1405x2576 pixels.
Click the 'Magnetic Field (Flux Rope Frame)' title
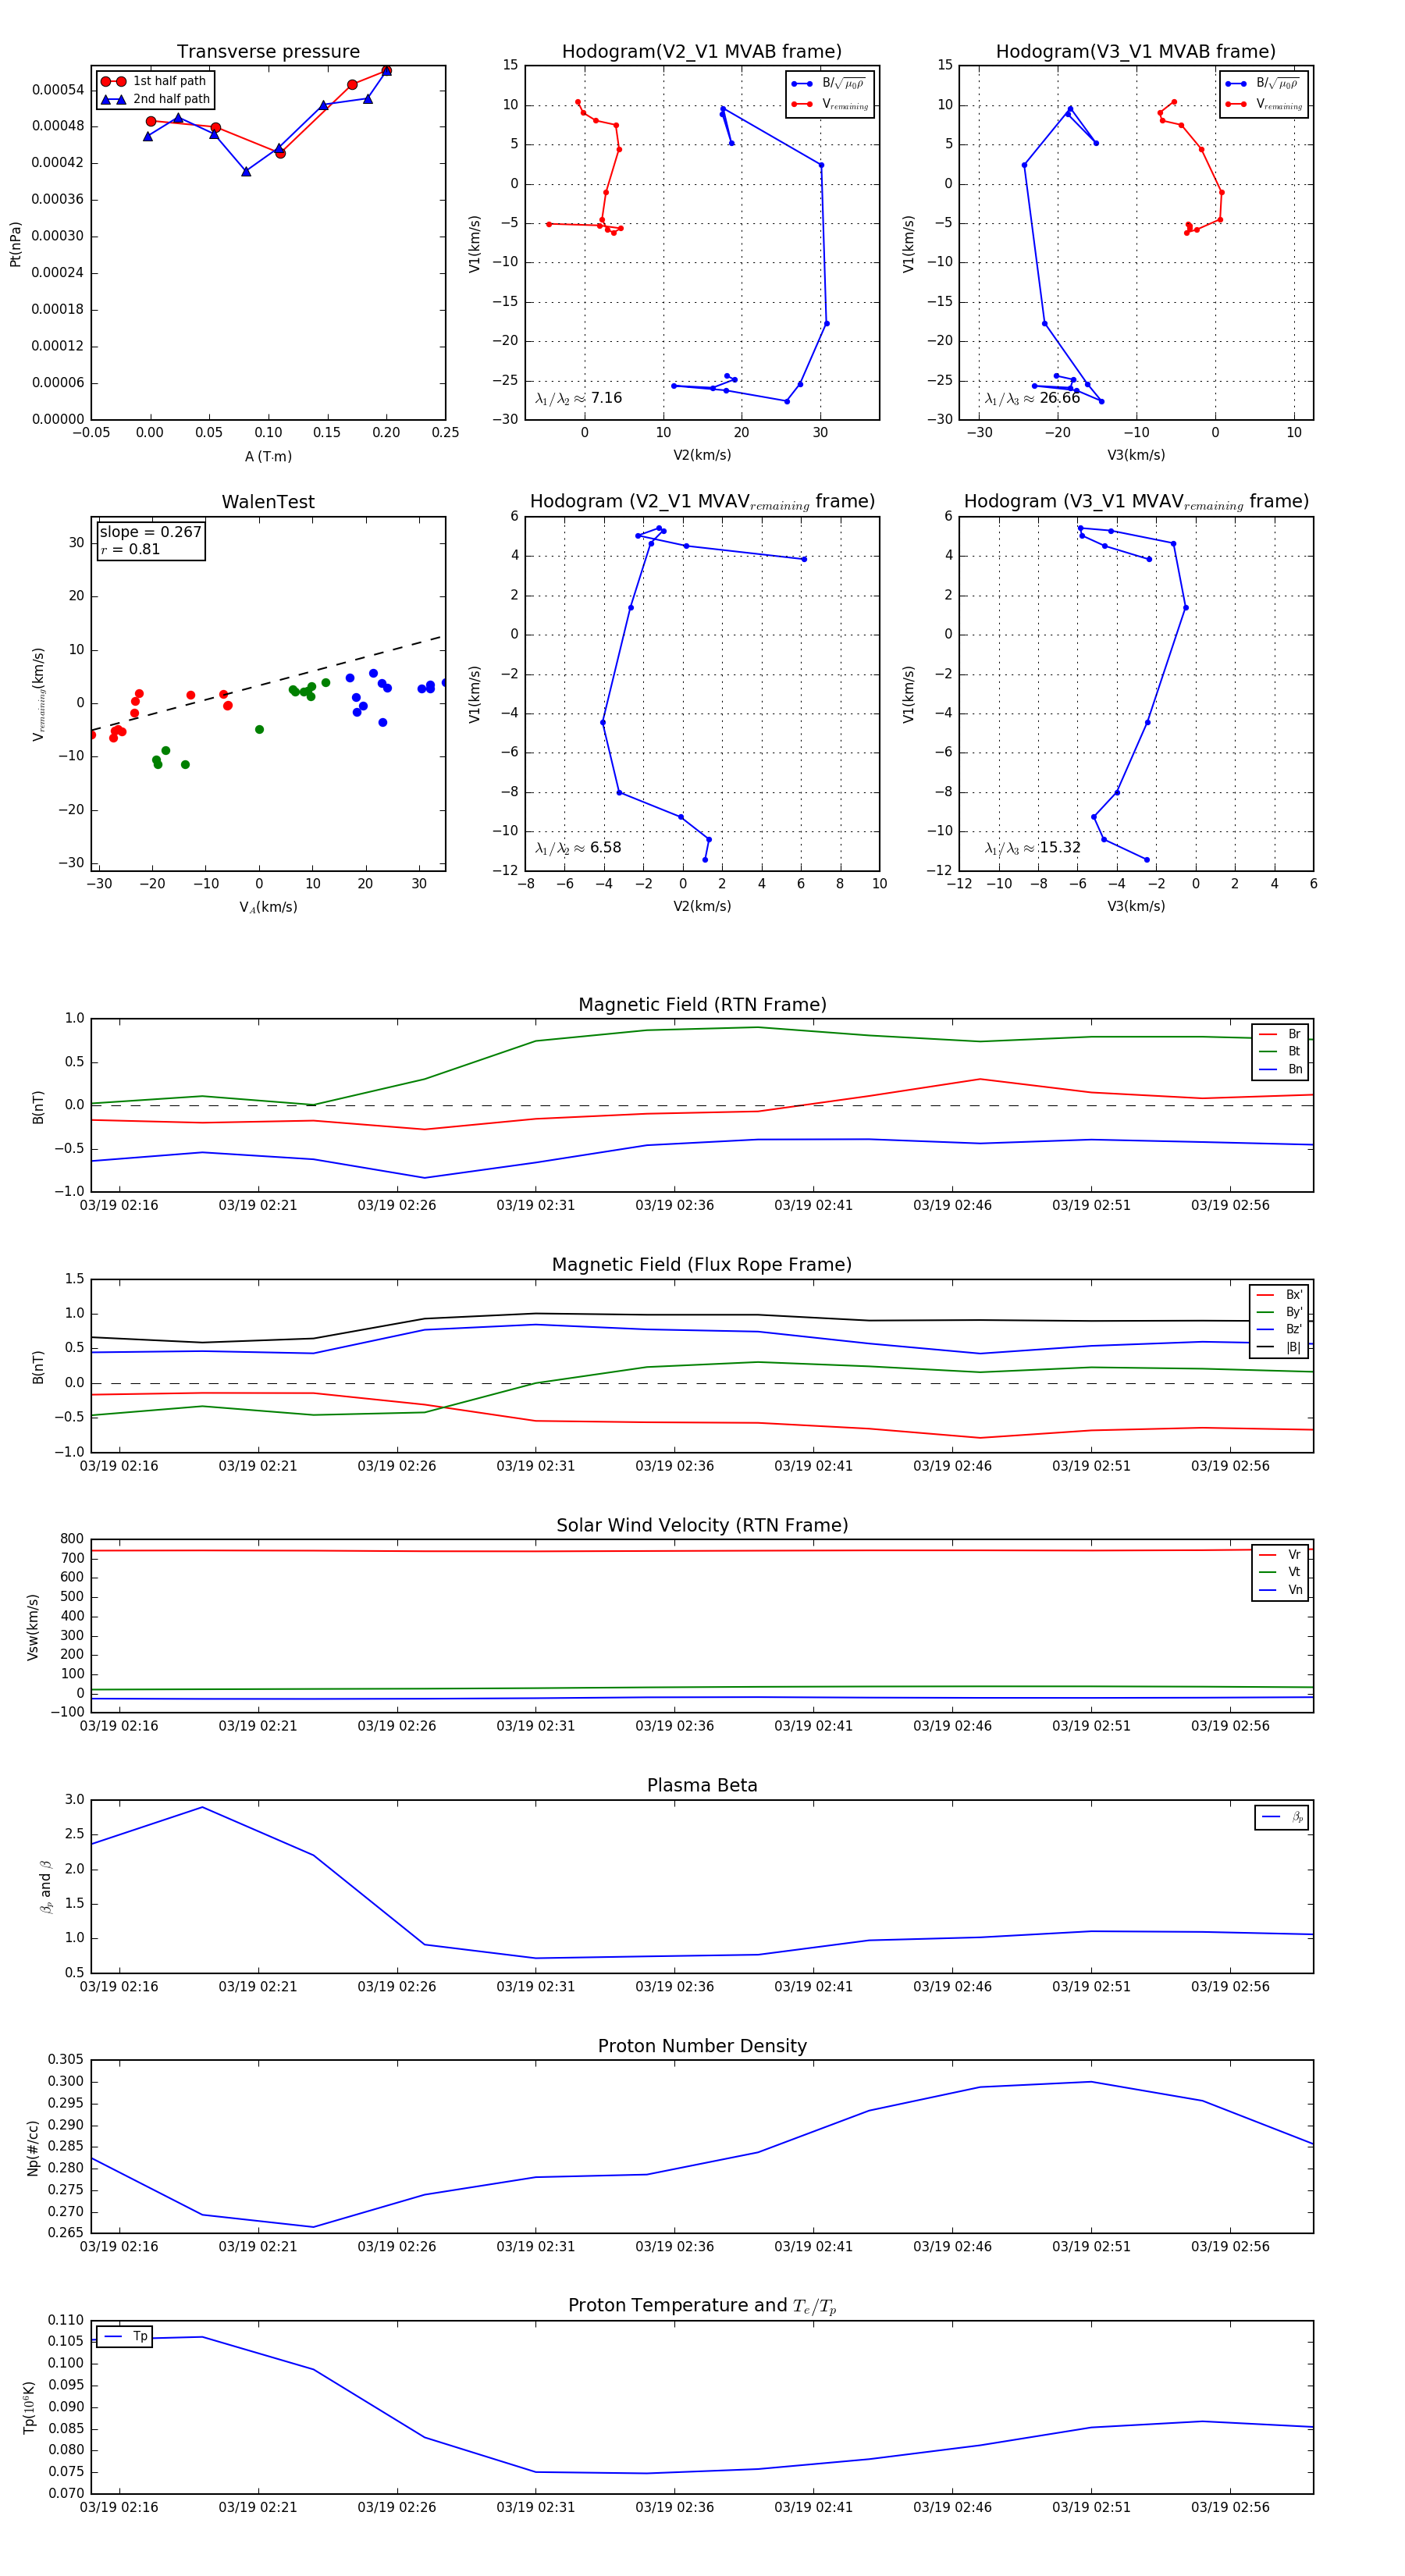(x=702, y=1265)
